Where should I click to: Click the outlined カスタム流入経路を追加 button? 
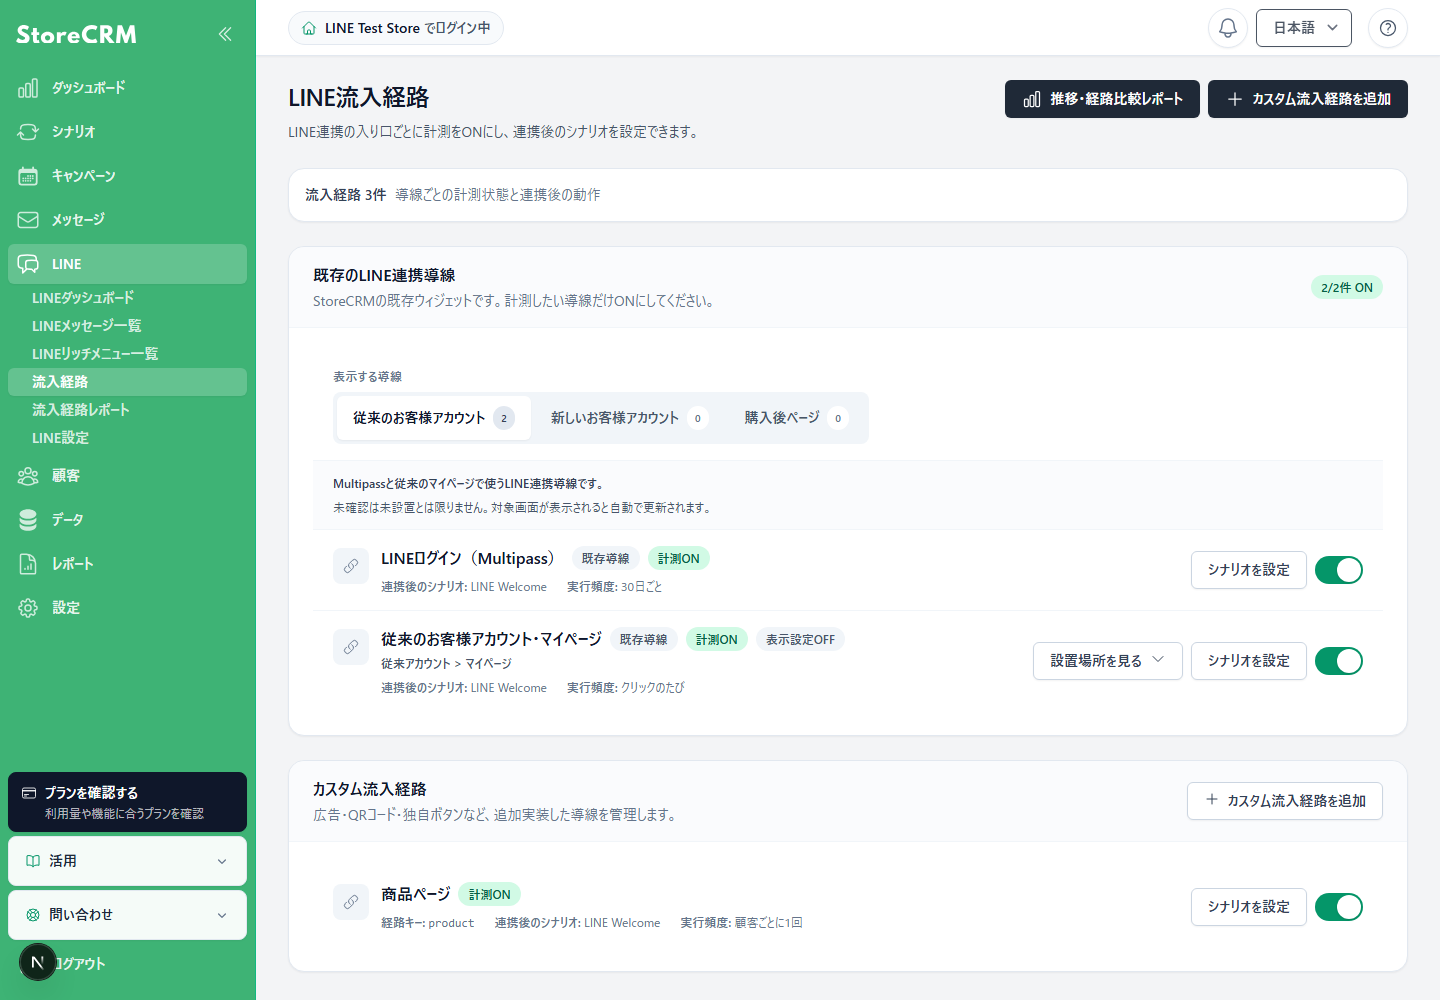point(1285,801)
